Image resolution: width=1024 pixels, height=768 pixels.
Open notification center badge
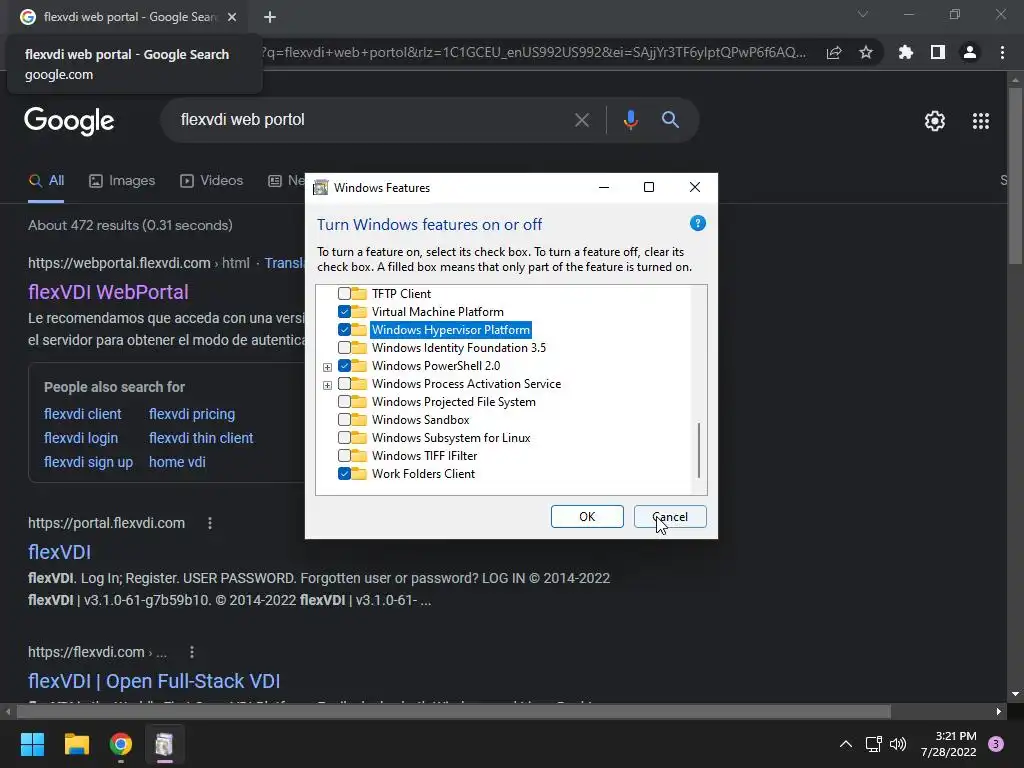pyautogui.click(x=995, y=744)
